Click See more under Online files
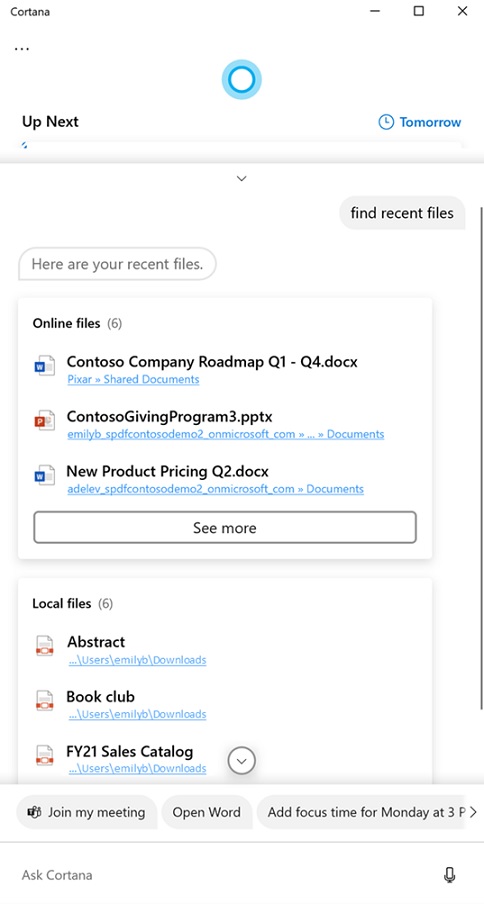 tap(225, 528)
